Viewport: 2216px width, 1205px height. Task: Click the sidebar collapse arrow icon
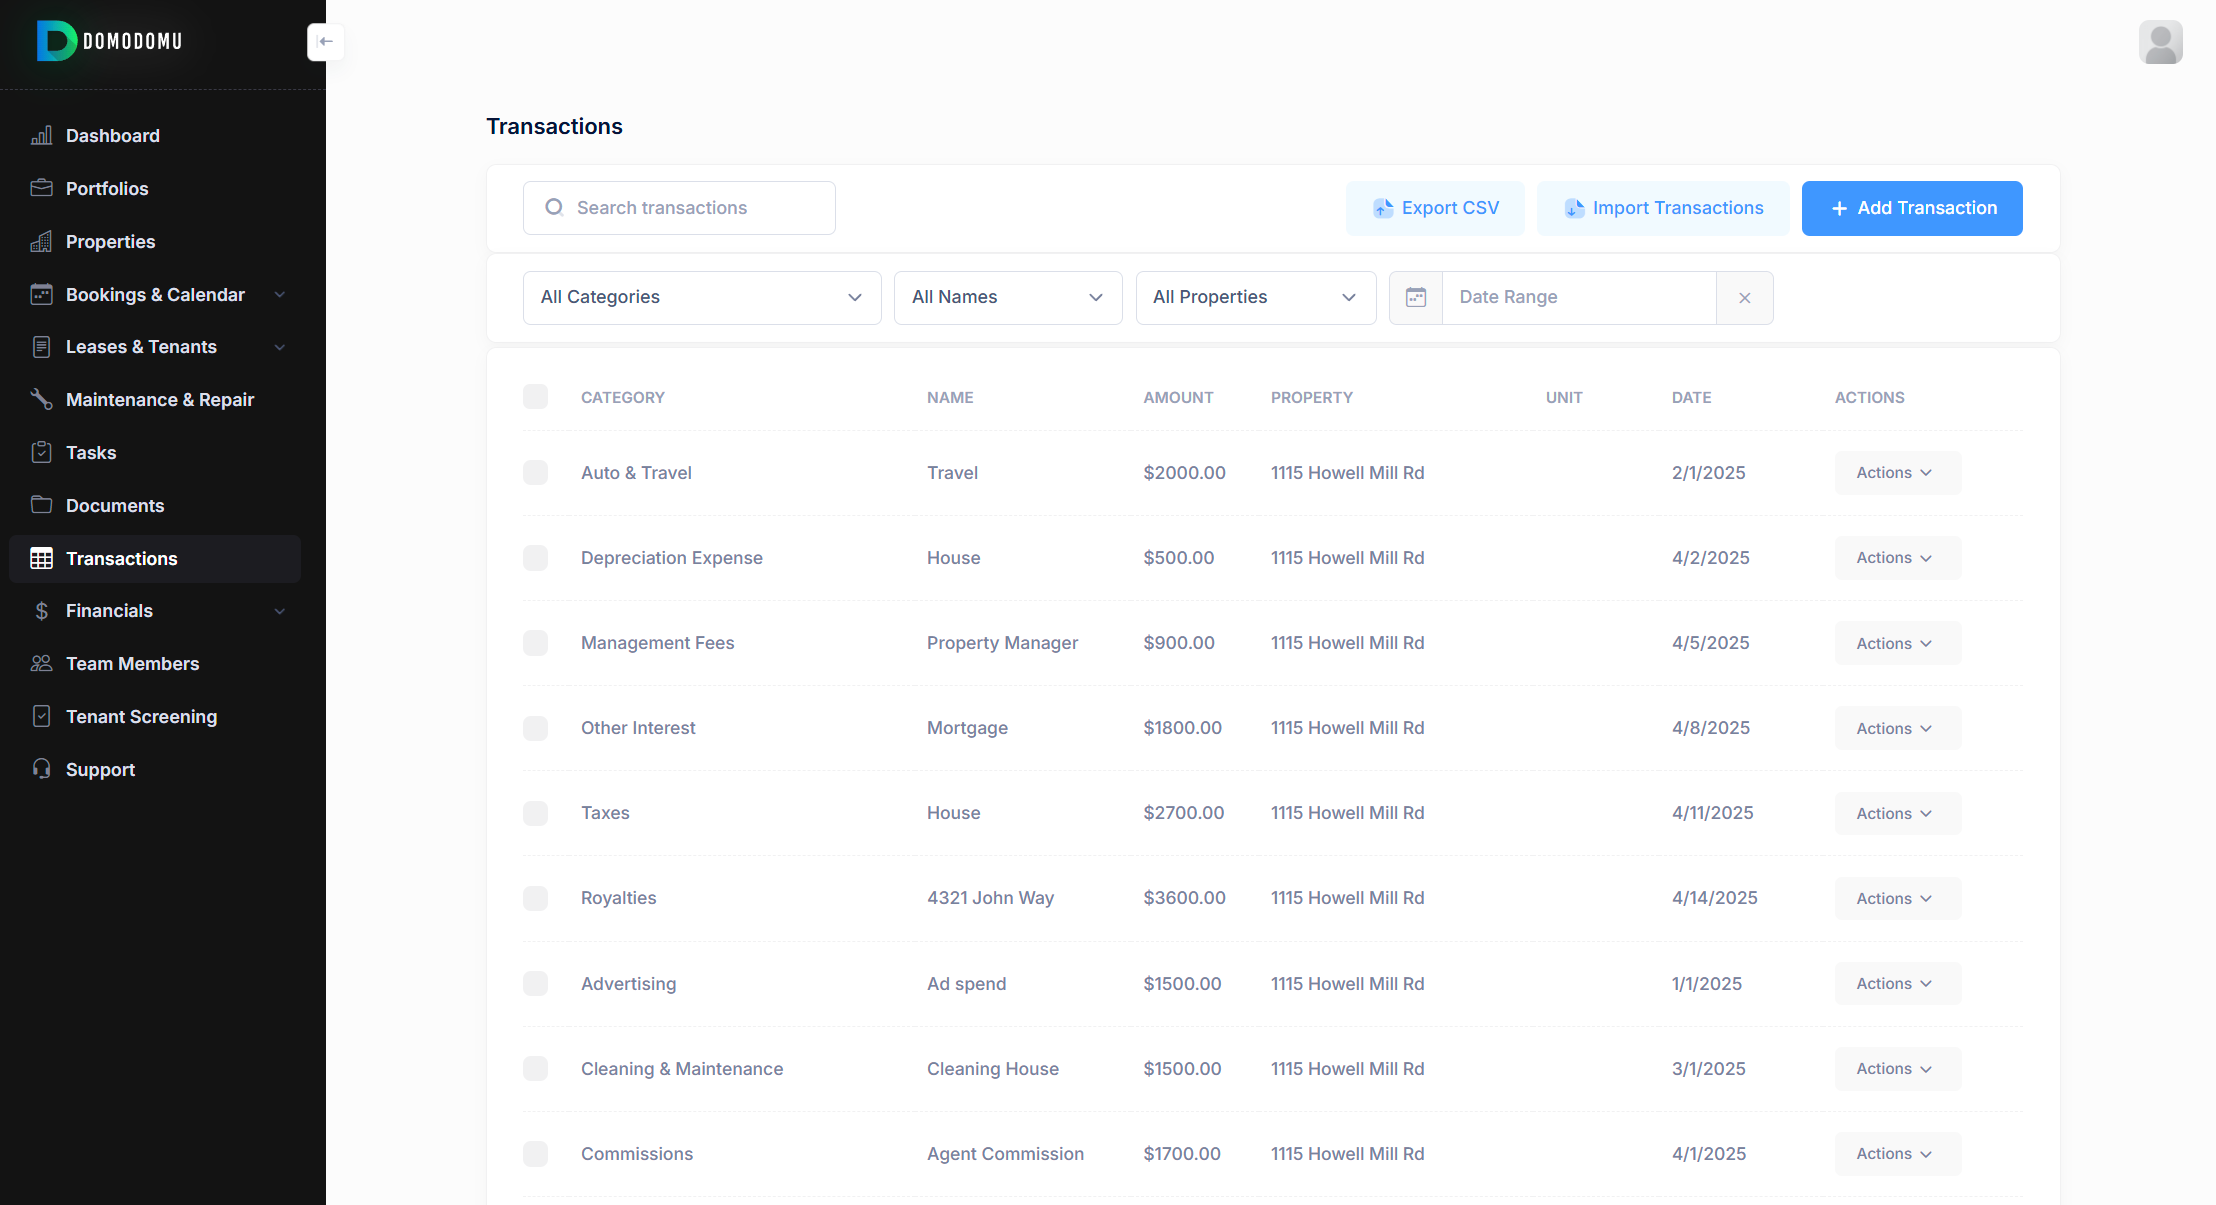325,42
